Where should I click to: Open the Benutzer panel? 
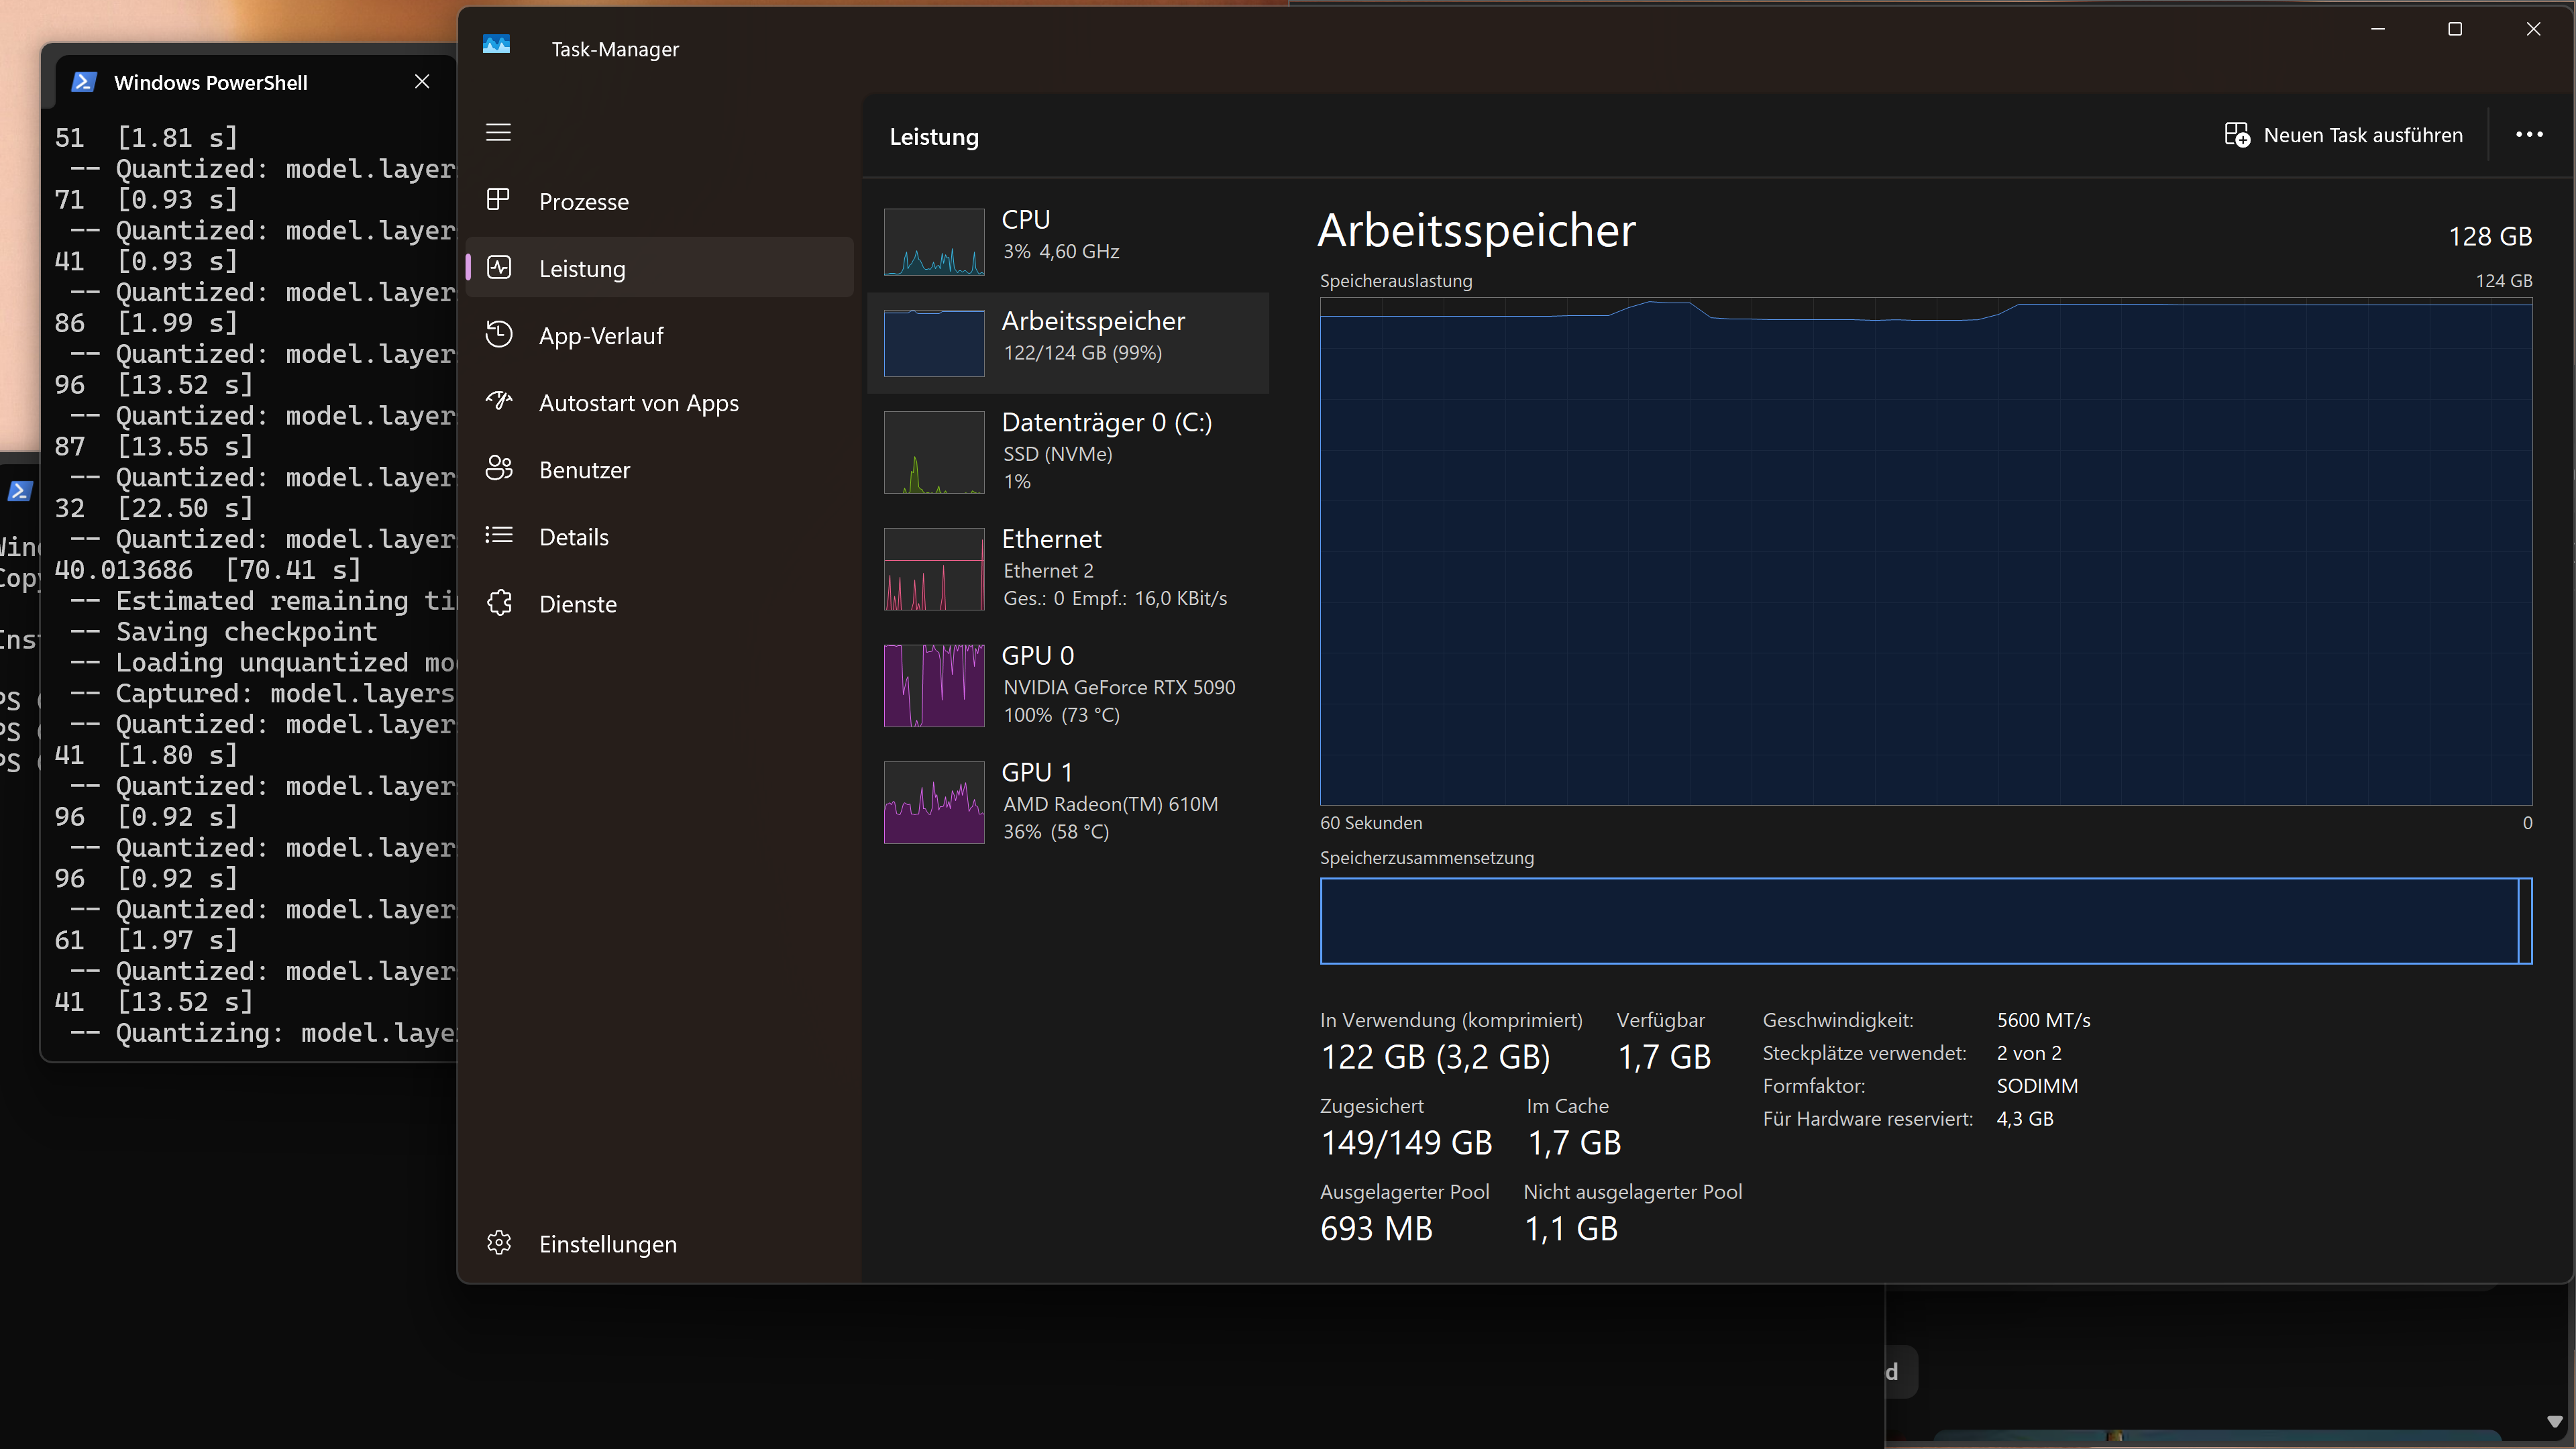click(x=584, y=469)
